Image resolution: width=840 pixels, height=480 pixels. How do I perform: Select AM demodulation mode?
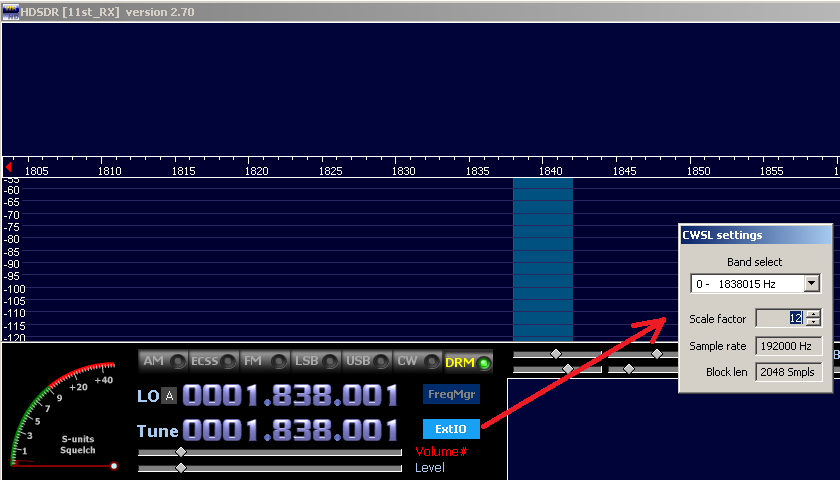click(x=163, y=361)
